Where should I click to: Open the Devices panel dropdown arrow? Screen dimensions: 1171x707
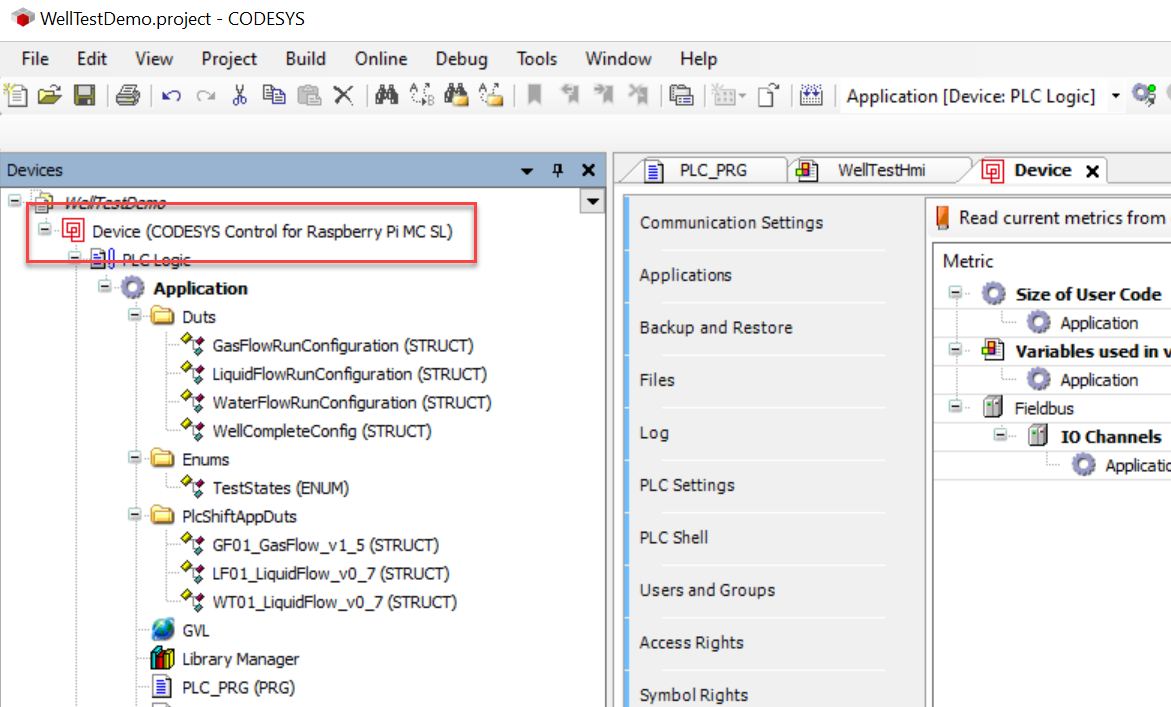pos(527,171)
